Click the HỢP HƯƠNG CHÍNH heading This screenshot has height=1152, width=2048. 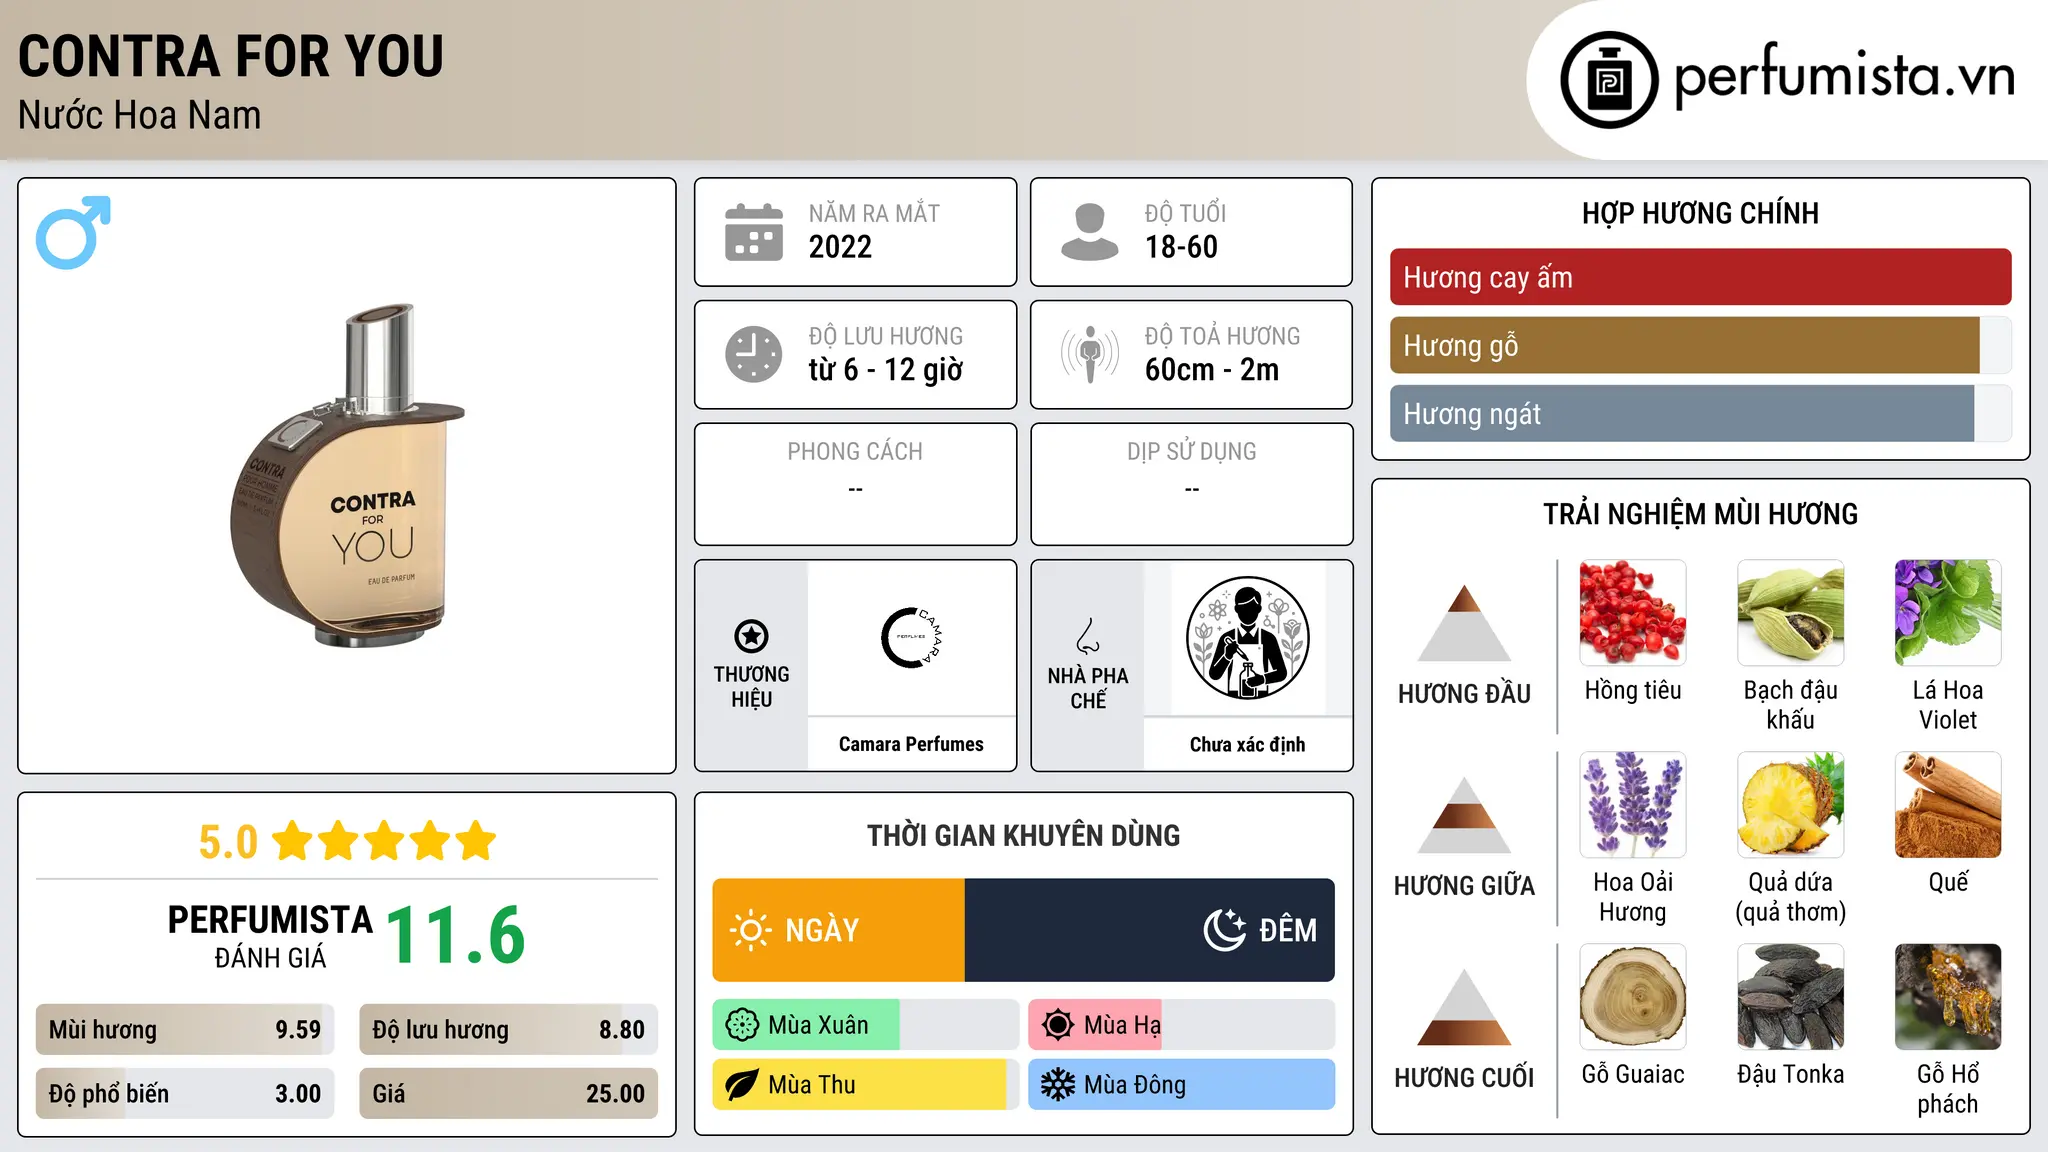(1700, 213)
